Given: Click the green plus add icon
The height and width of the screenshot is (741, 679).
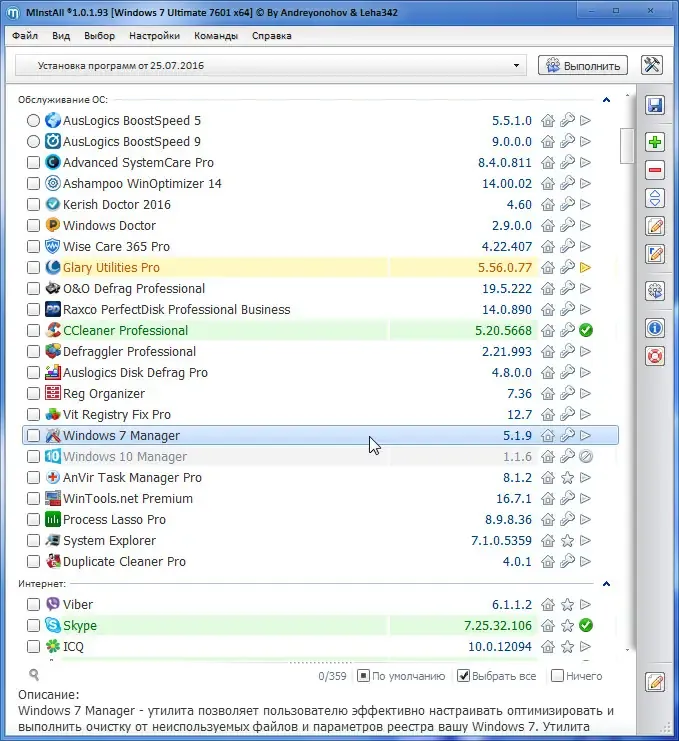Looking at the screenshot, I should pos(655,142).
